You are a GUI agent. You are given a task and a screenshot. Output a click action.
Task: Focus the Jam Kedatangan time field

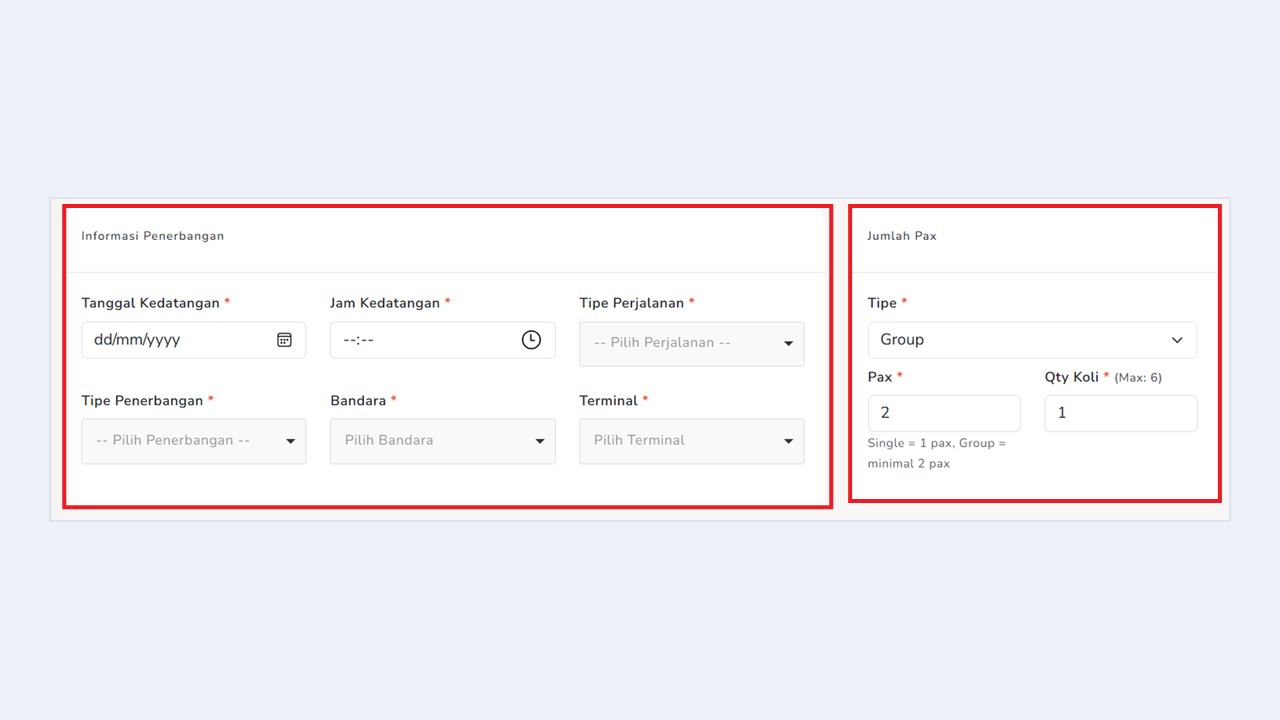[443, 340]
